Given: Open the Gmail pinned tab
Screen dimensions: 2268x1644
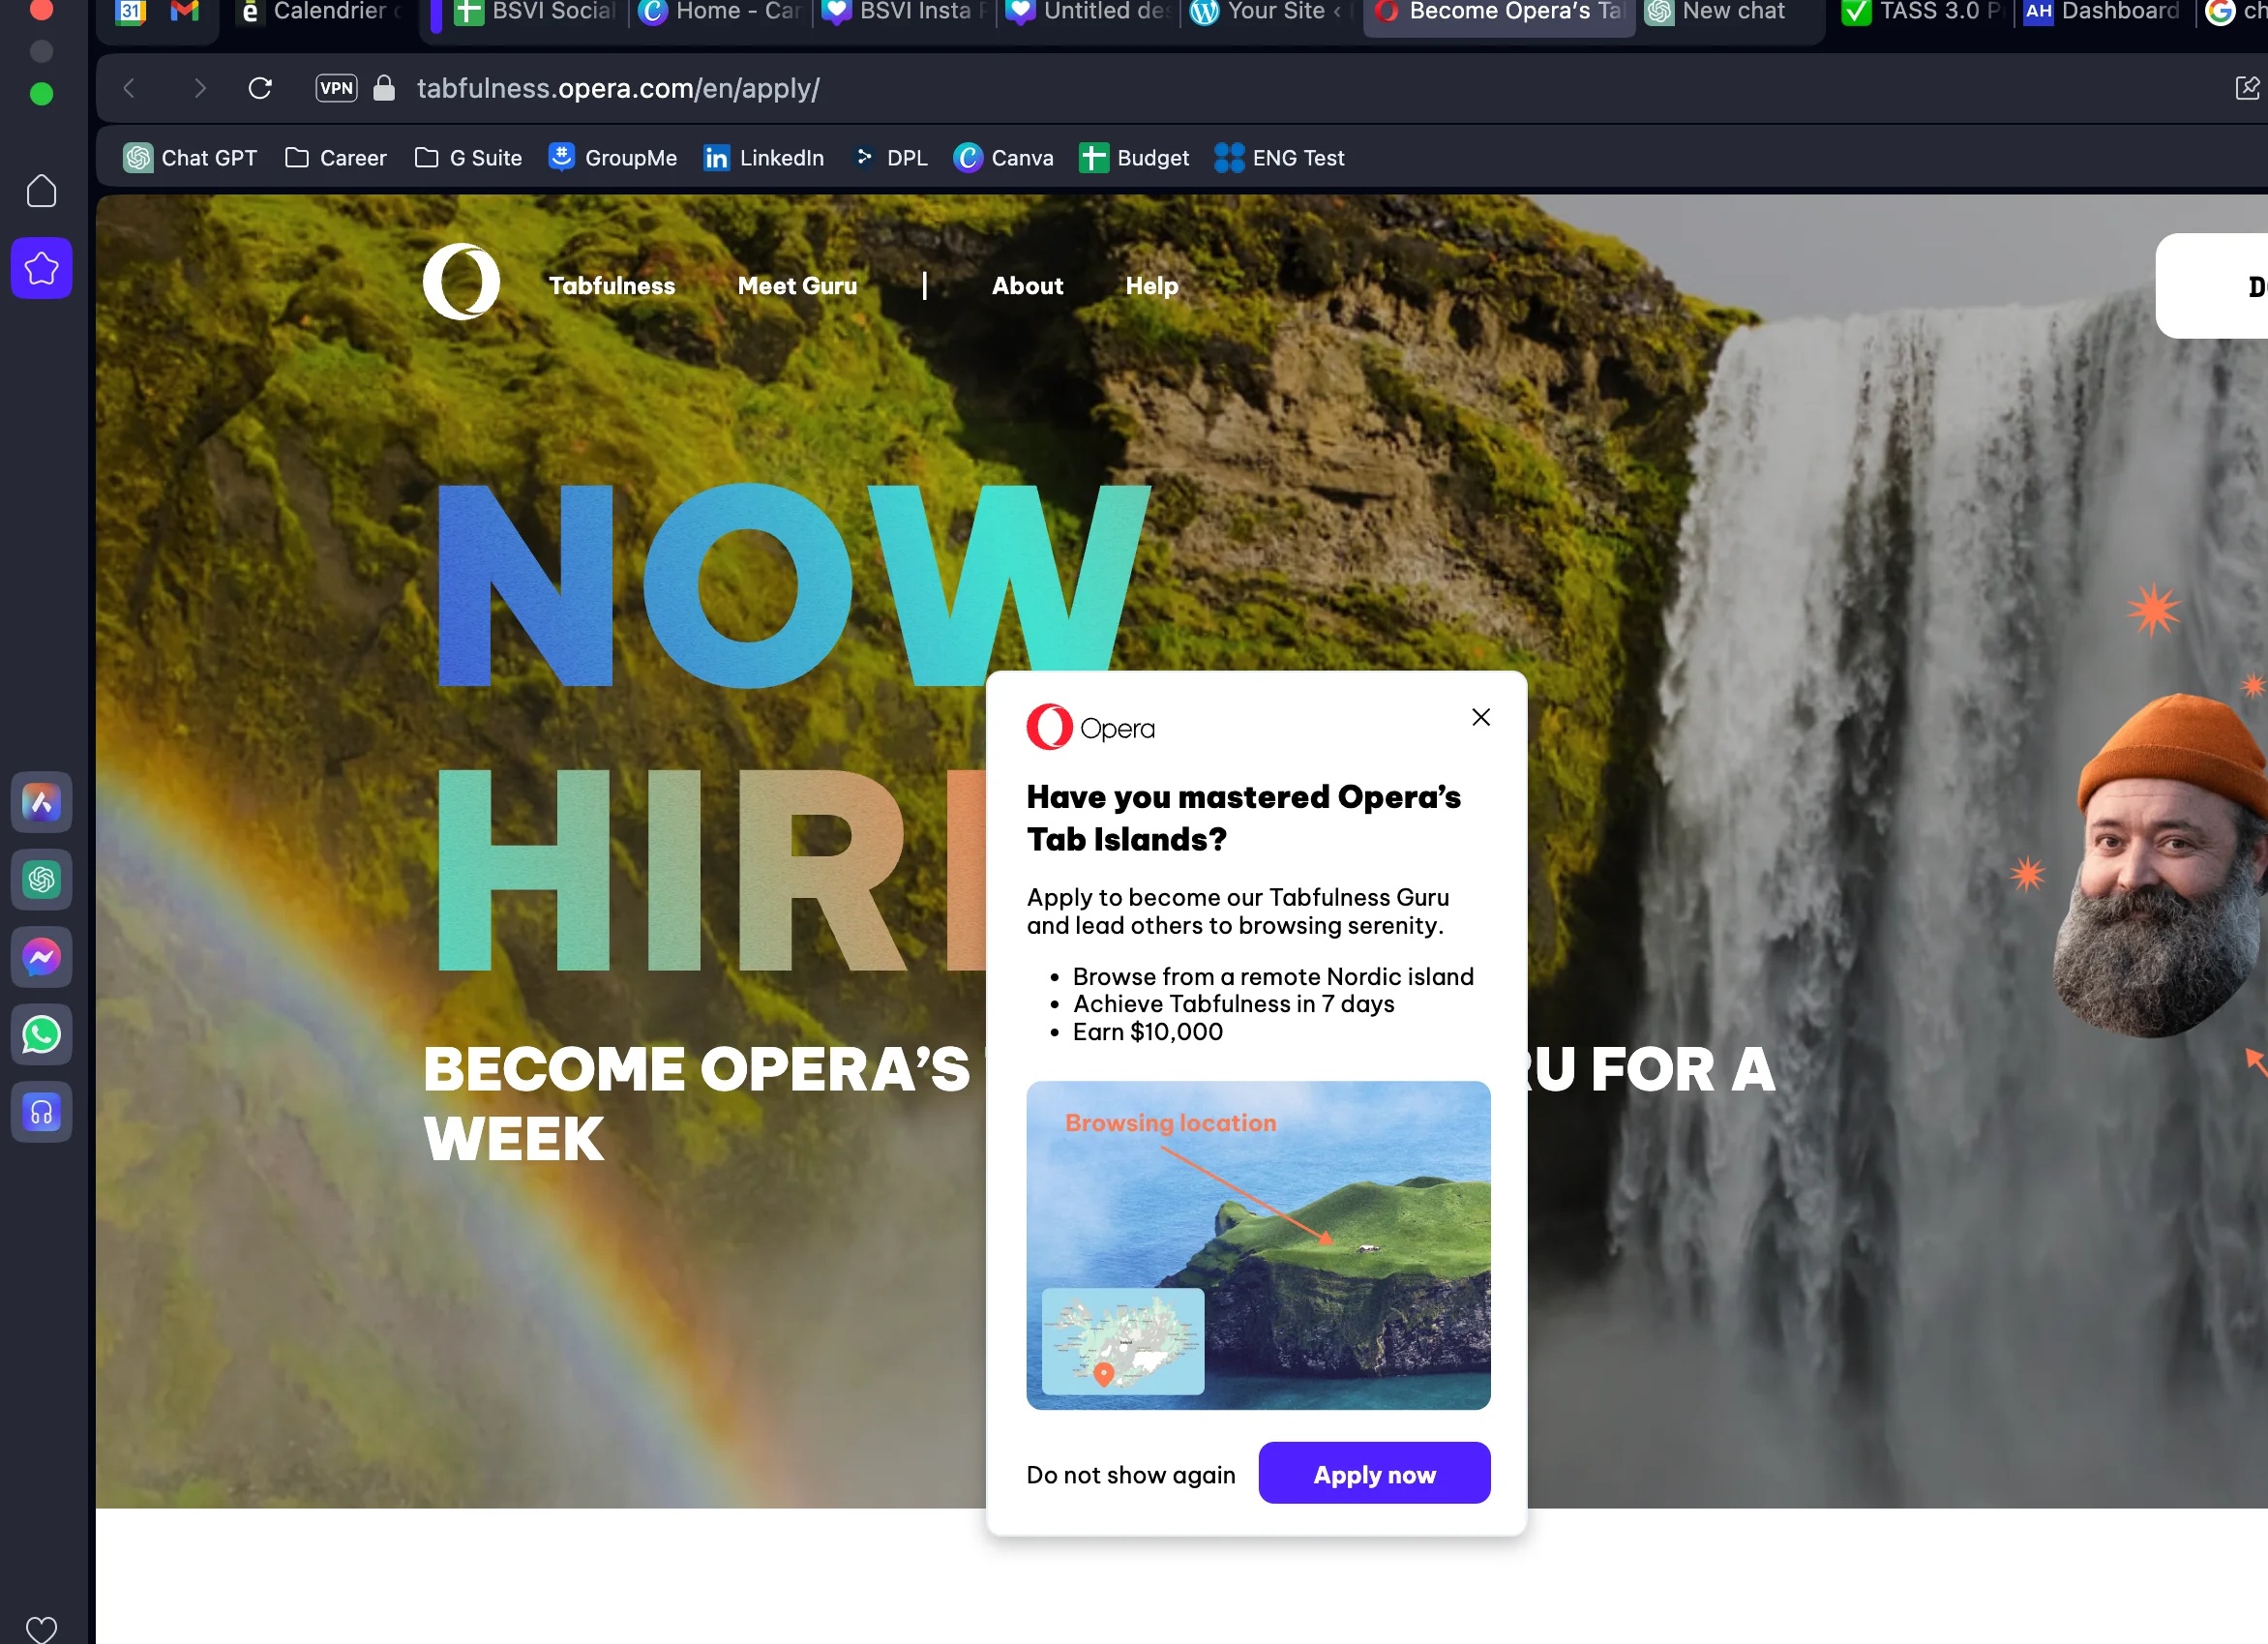Looking at the screenshot, I should 185,12.
